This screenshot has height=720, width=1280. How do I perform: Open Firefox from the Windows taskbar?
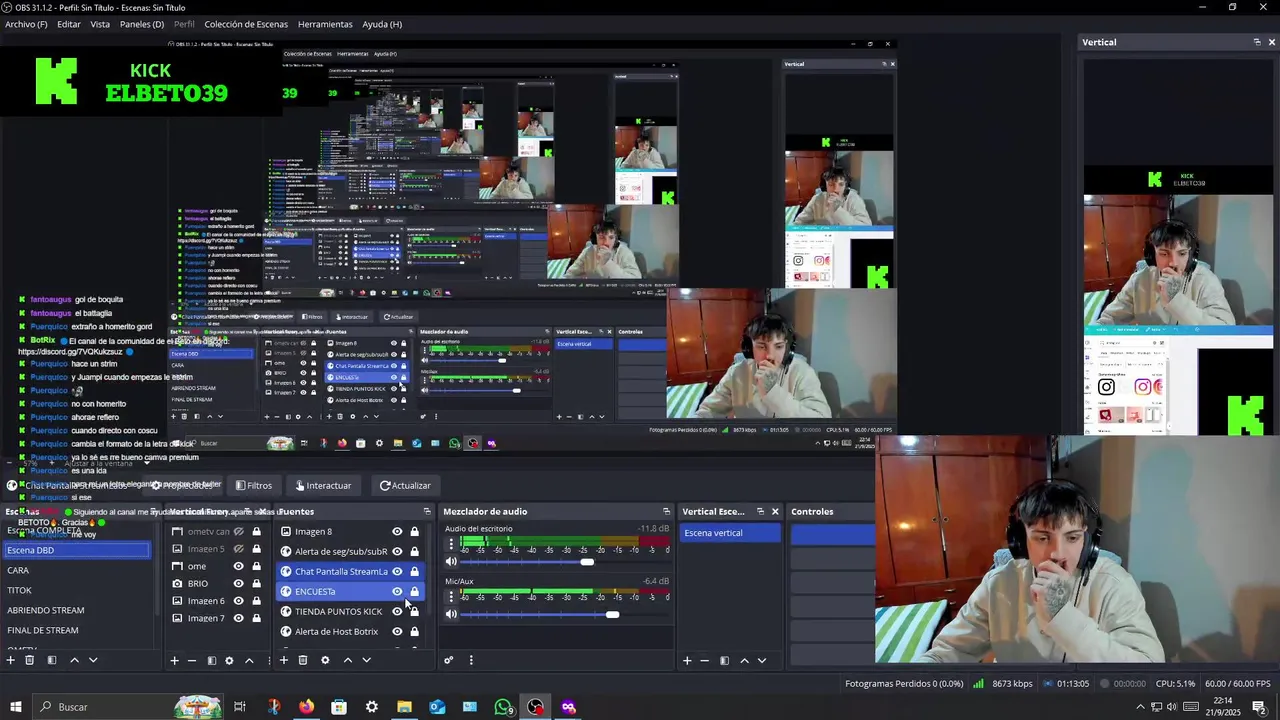tap(306, 707)
